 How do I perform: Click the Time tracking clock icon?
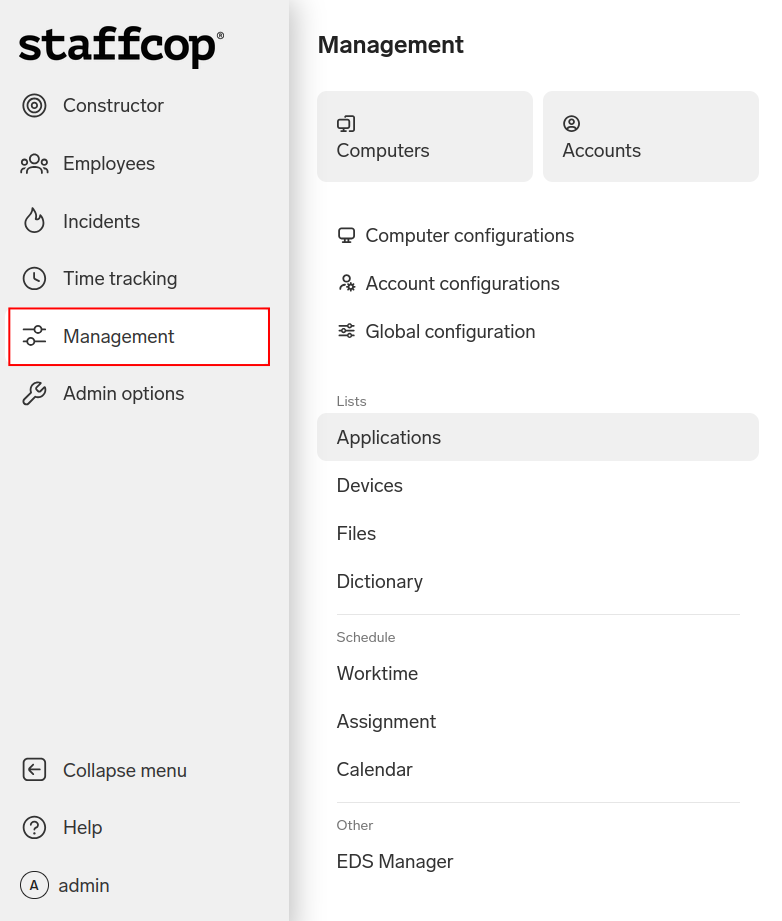pos(34,279)
